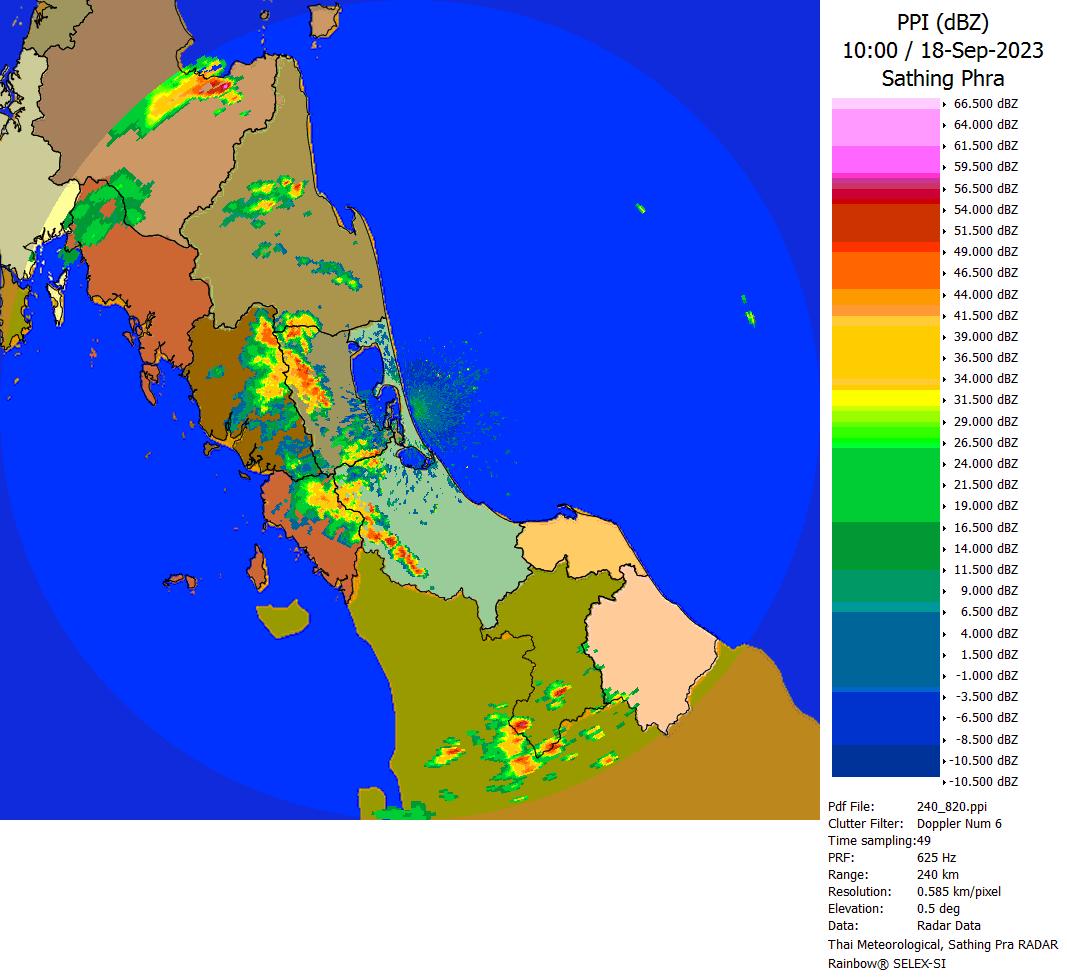Click the 625 Hz PRF value
1067x980 pixels.
click(x=936, y=858)
